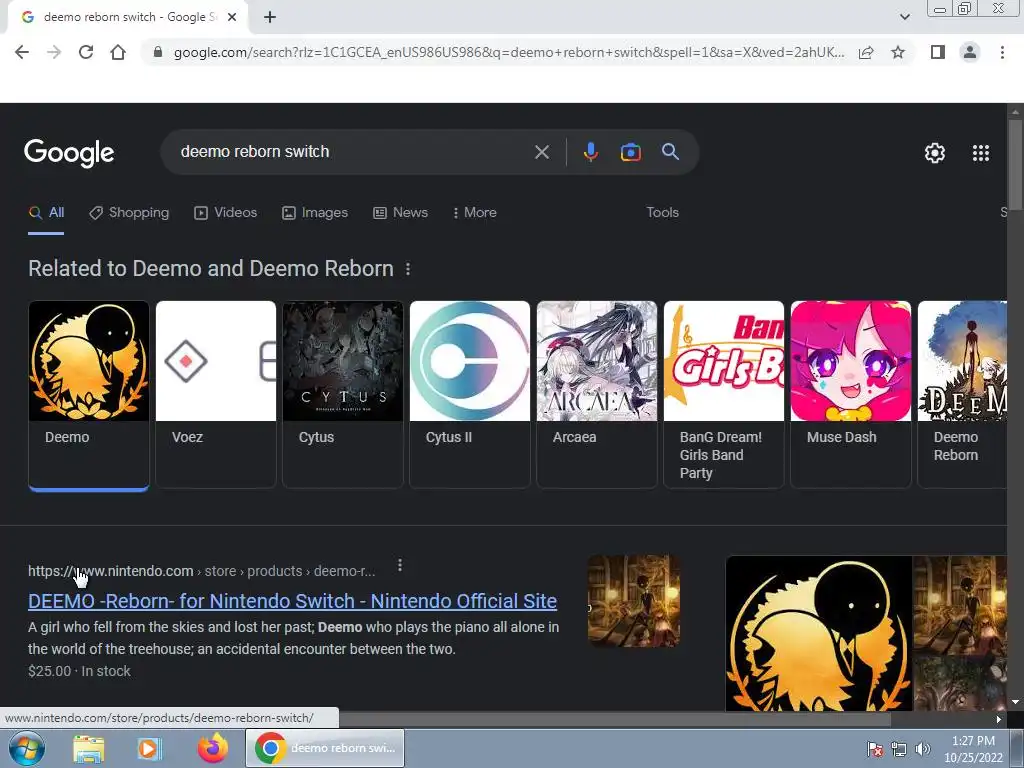Click the Google logo
Image resolution: width=1024 pixels, height=768 pixels.
69,153
